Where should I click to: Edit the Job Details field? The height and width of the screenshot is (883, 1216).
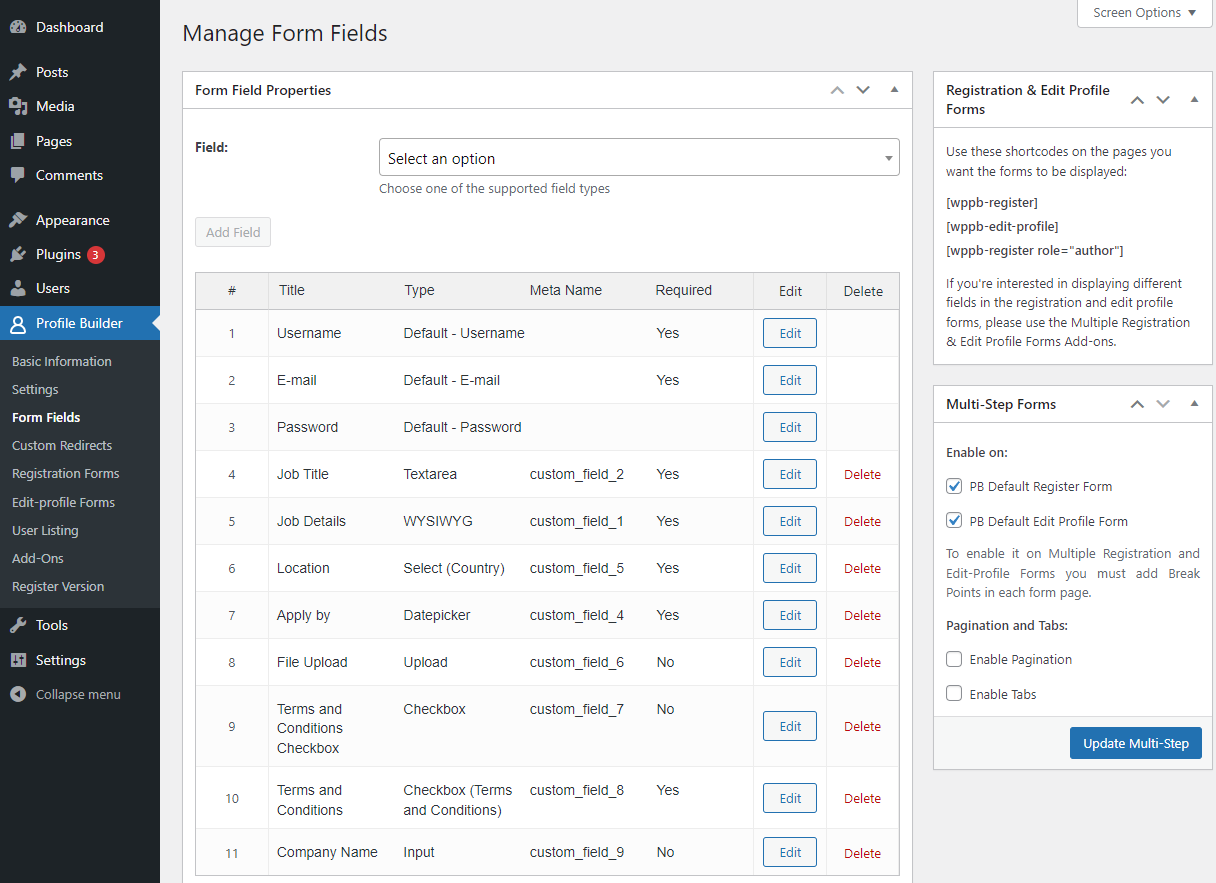tap(790, 521)
